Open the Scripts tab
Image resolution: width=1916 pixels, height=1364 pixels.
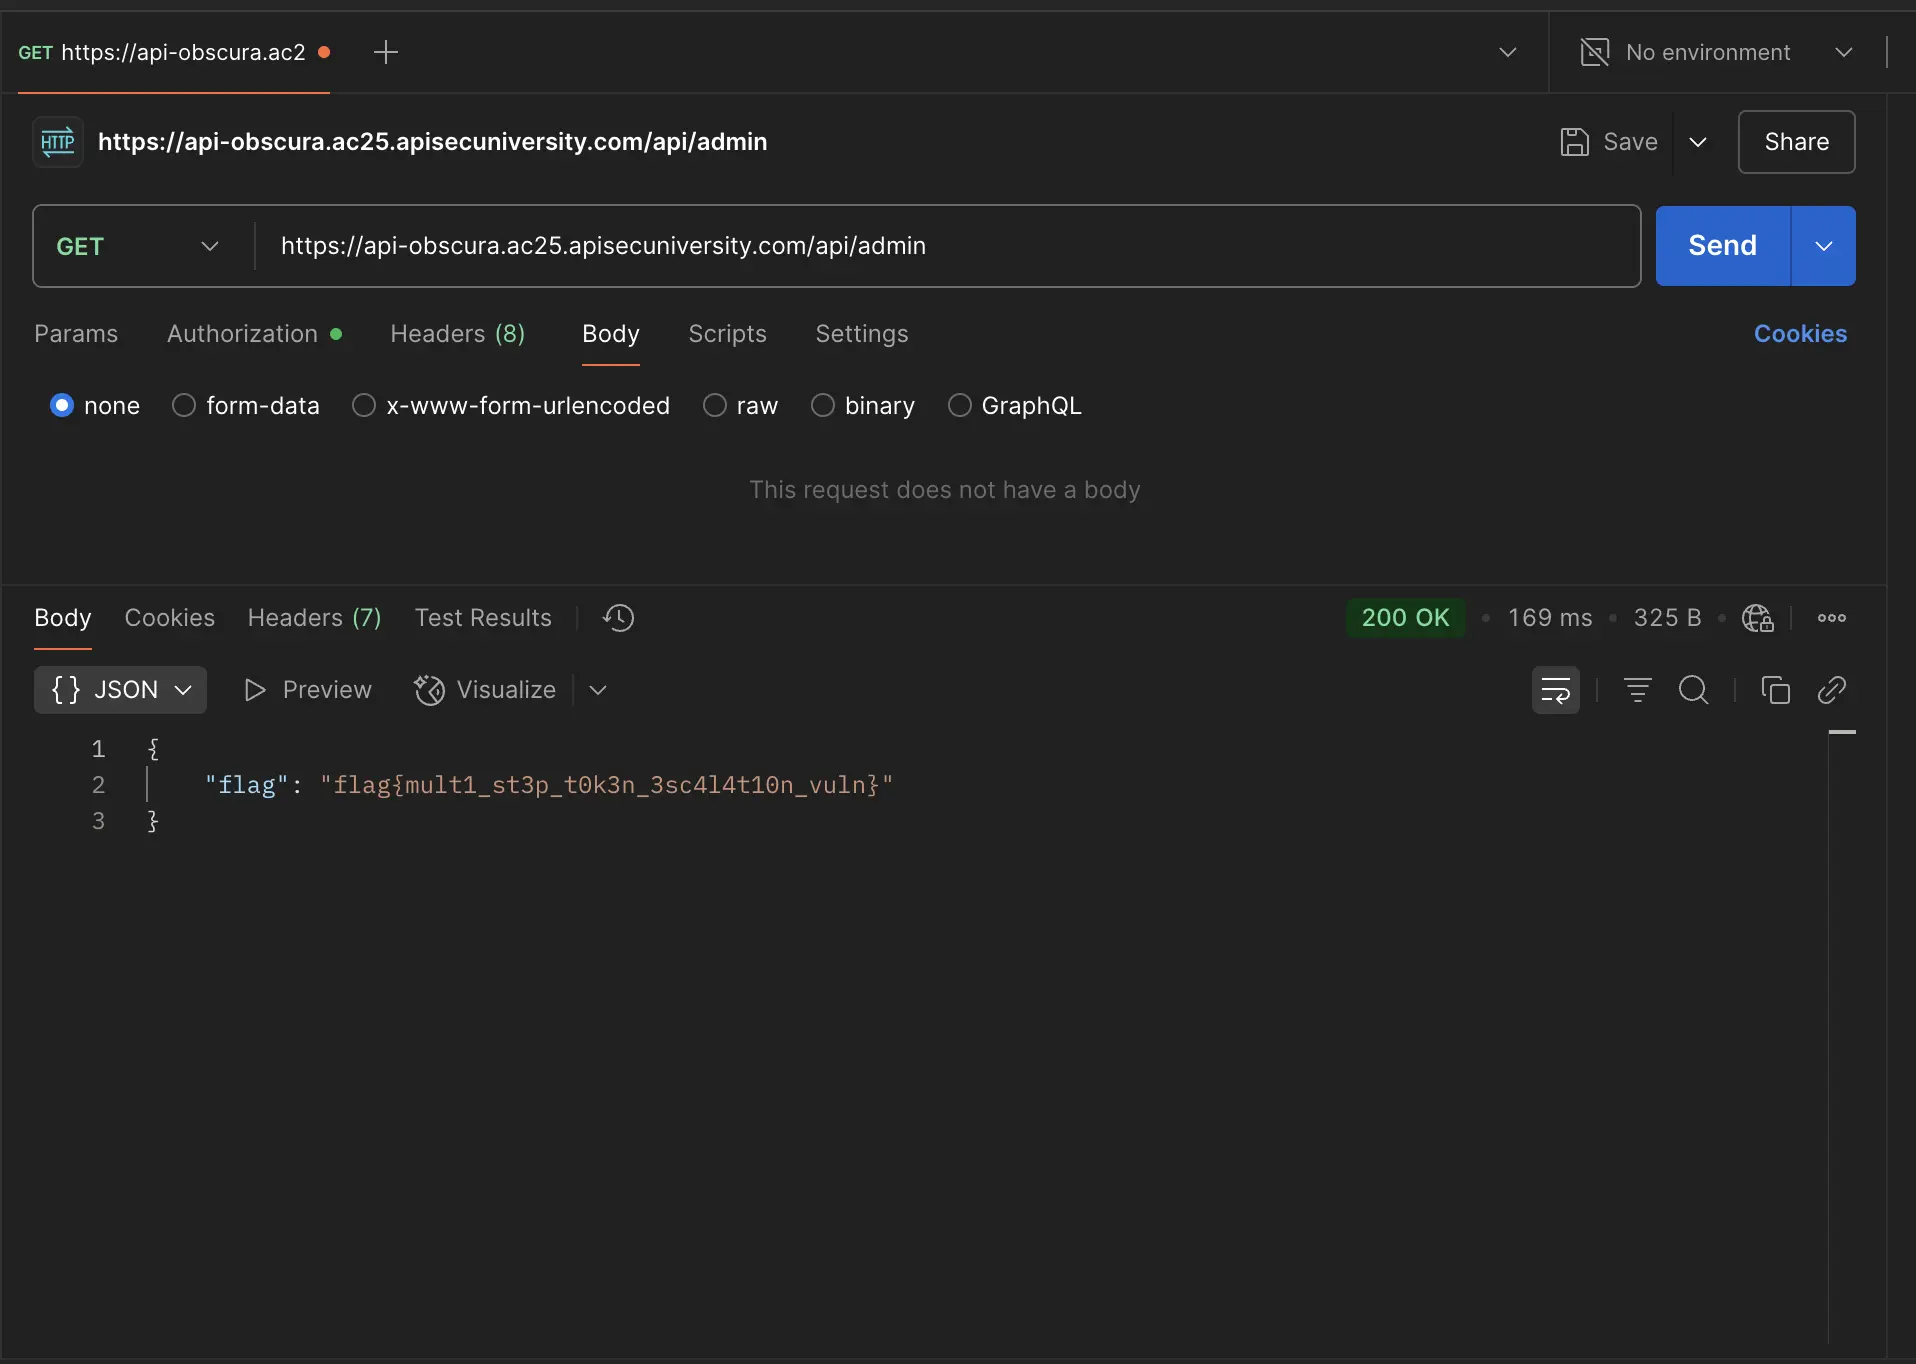tap(727, 334)
